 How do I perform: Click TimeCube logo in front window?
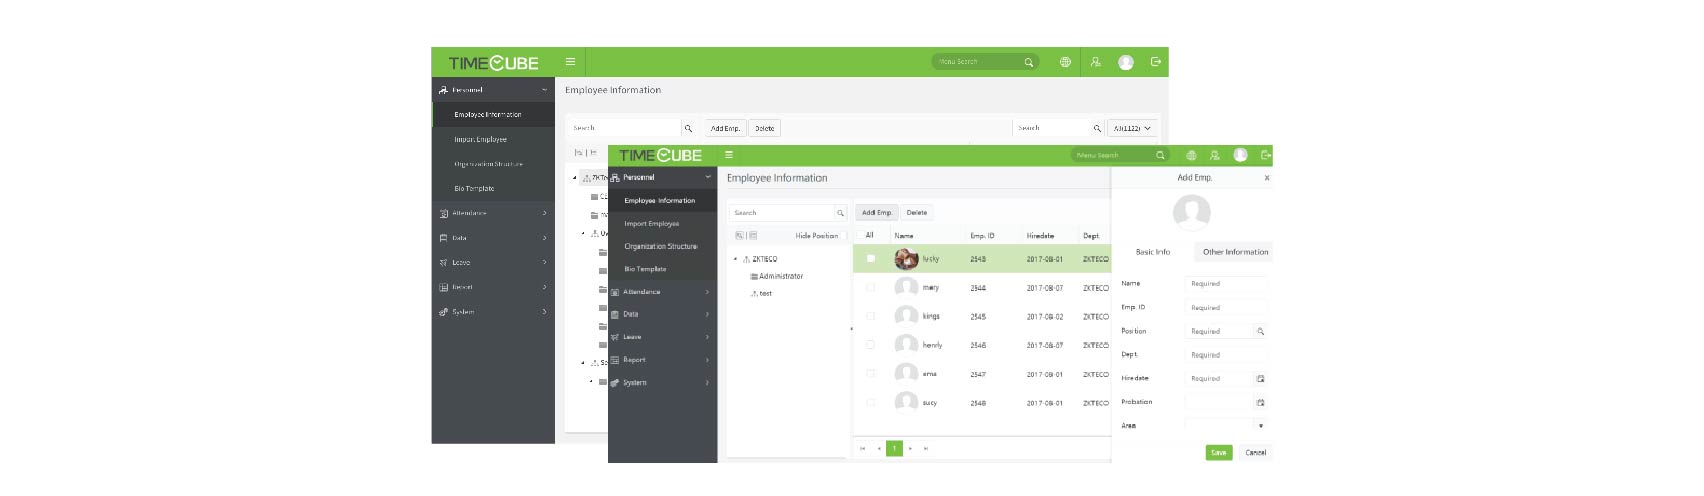click(660, 155)
